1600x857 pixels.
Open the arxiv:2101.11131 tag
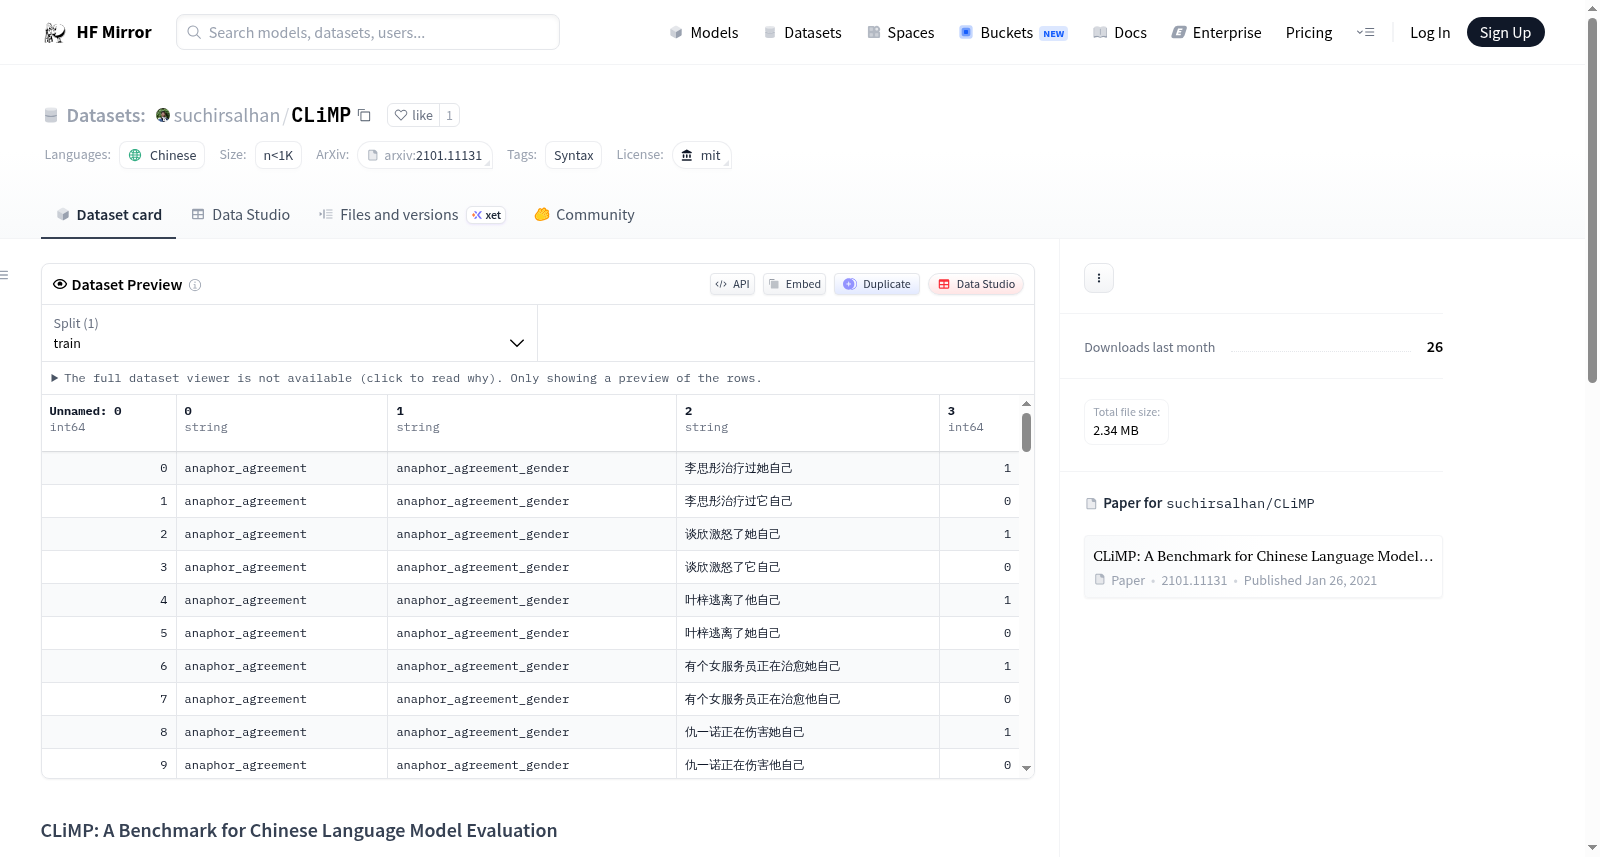(425, 155)
